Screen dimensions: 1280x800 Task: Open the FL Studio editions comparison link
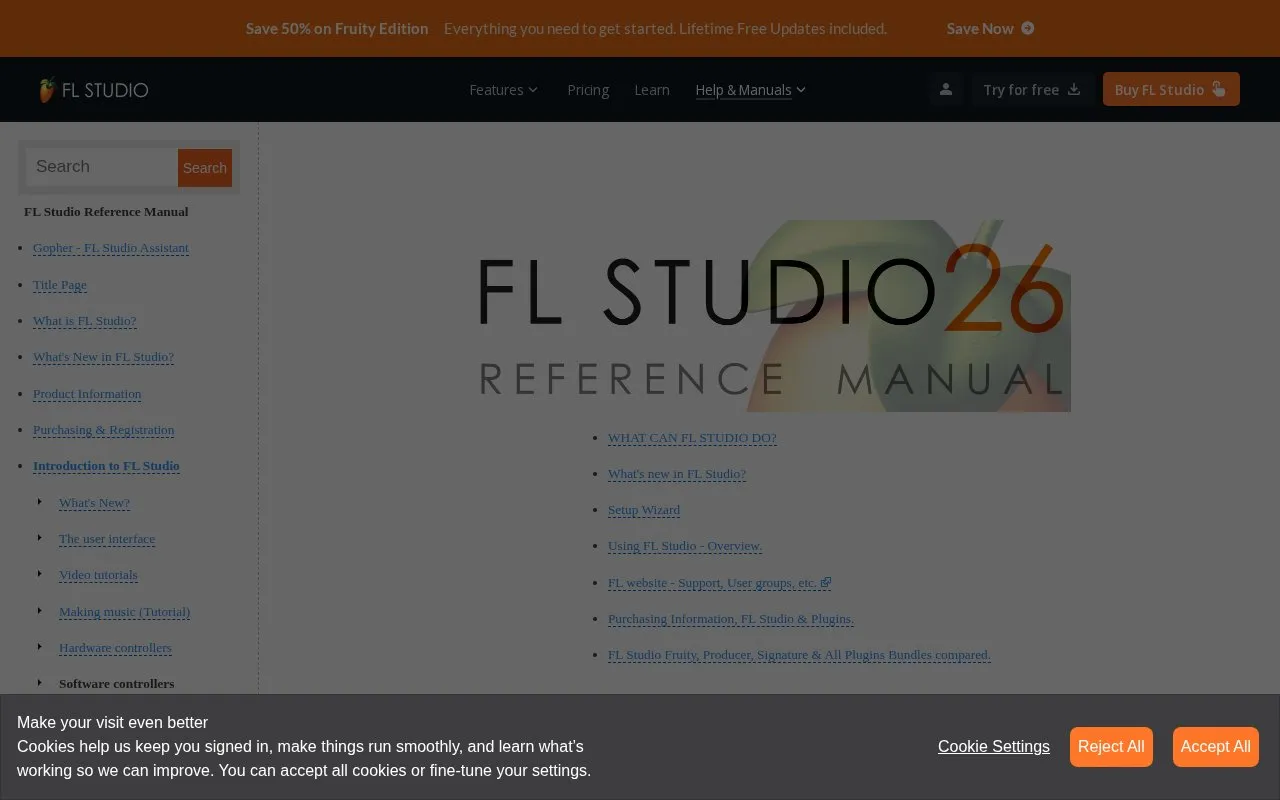pyautogui.click(x=799, y=655)
